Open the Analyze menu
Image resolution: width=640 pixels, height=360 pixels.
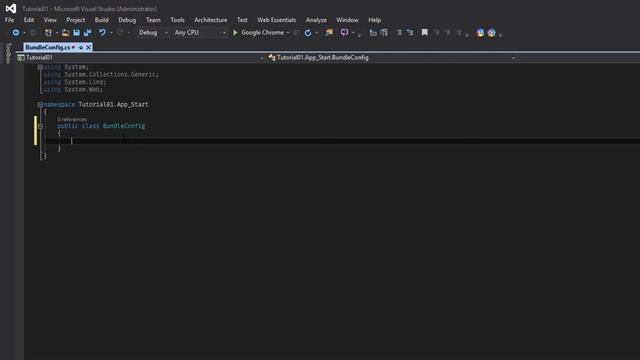point(316,20)
